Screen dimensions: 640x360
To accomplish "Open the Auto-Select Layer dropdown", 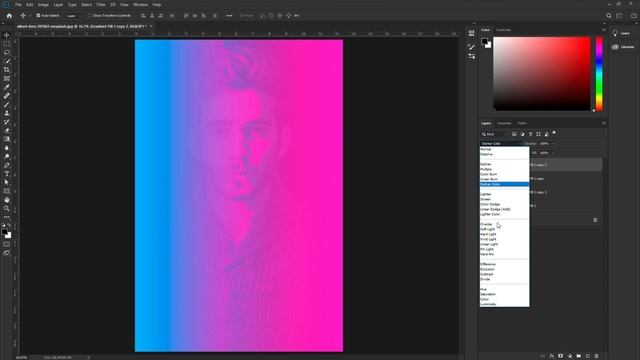I will (x=73, y=16).
